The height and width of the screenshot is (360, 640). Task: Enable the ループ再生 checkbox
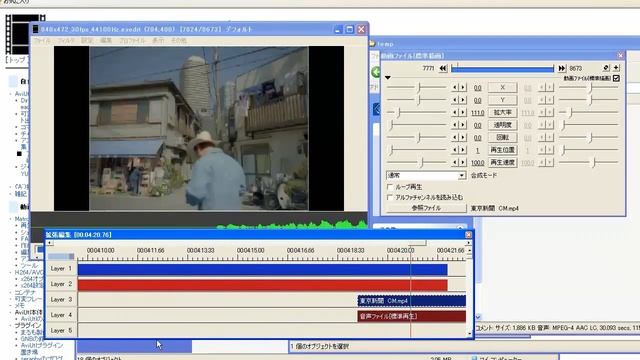coord(390,187)
